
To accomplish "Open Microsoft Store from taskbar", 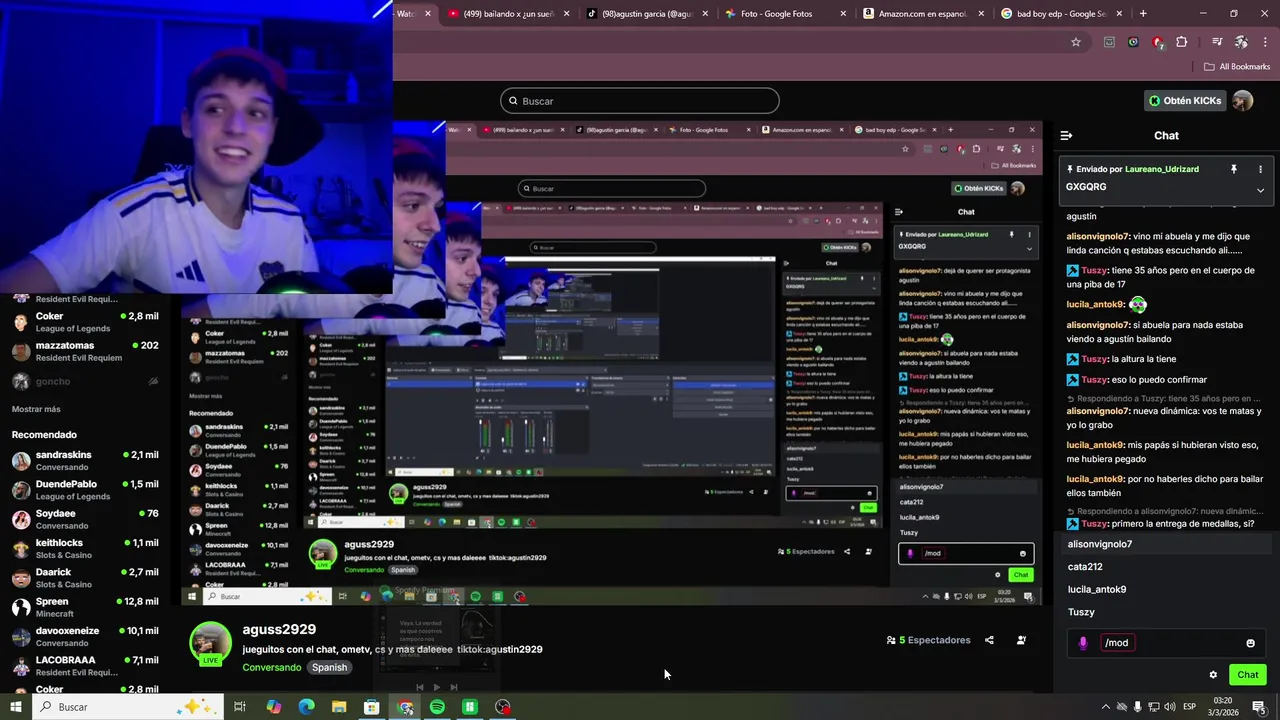I will [x=371, y=707].
